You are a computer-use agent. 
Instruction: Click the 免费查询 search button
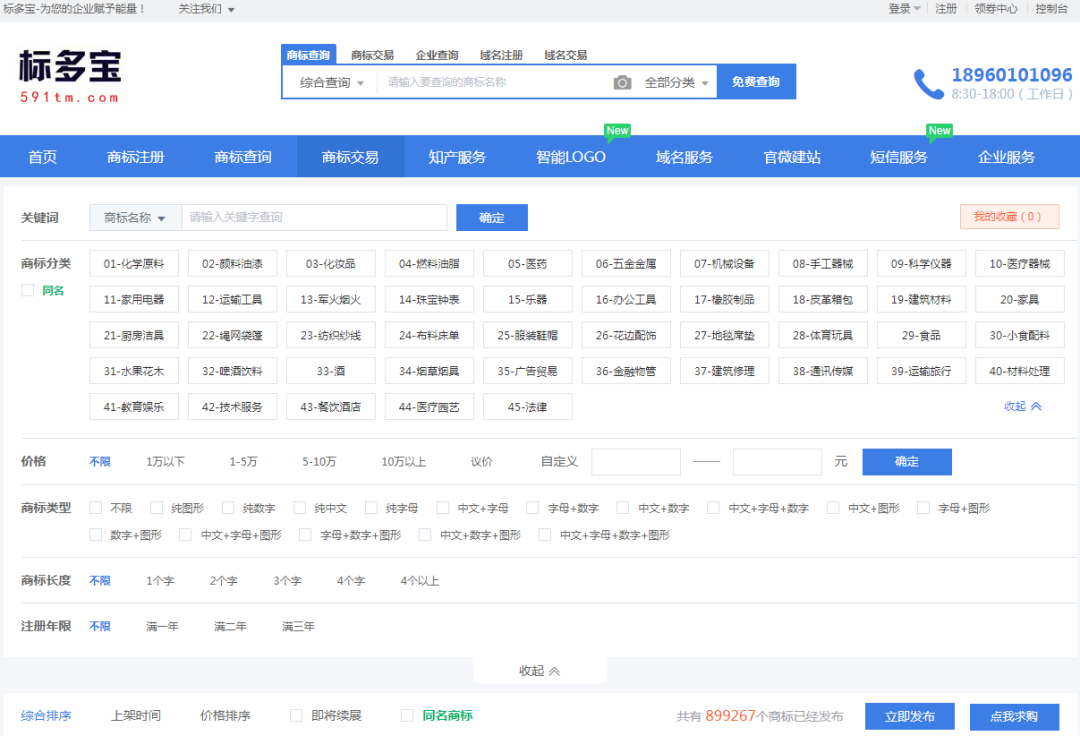(756, 81)
